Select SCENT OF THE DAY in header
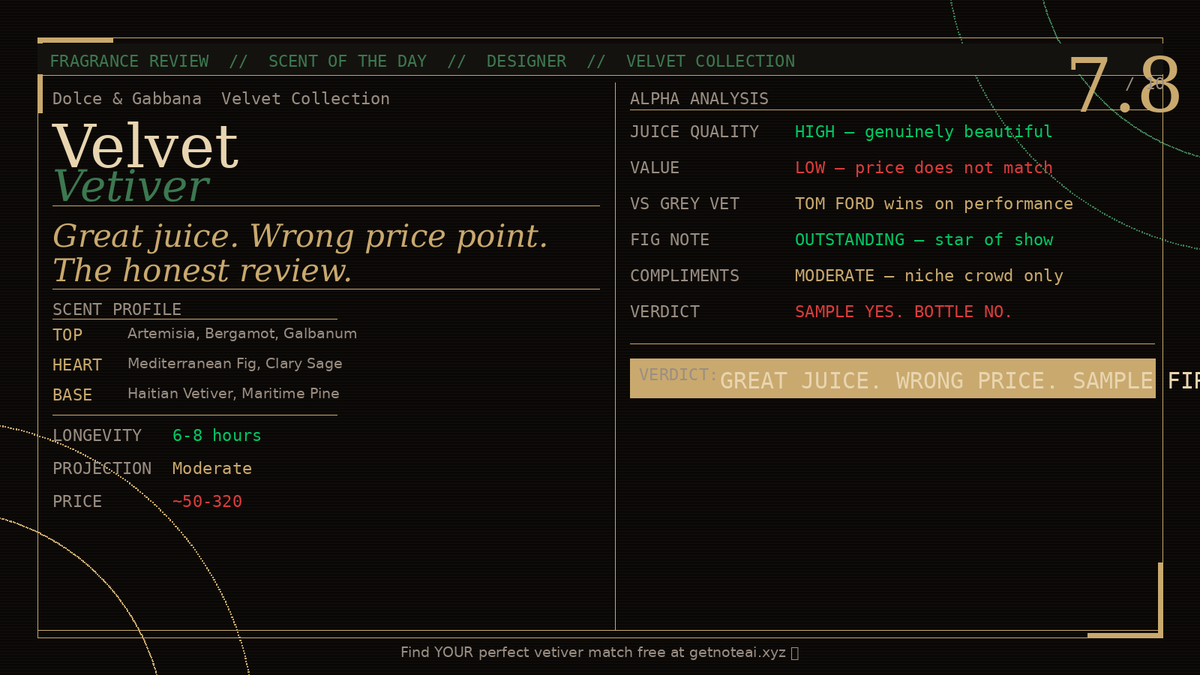This screenshot has height=675, width=1200. (347, 61)
